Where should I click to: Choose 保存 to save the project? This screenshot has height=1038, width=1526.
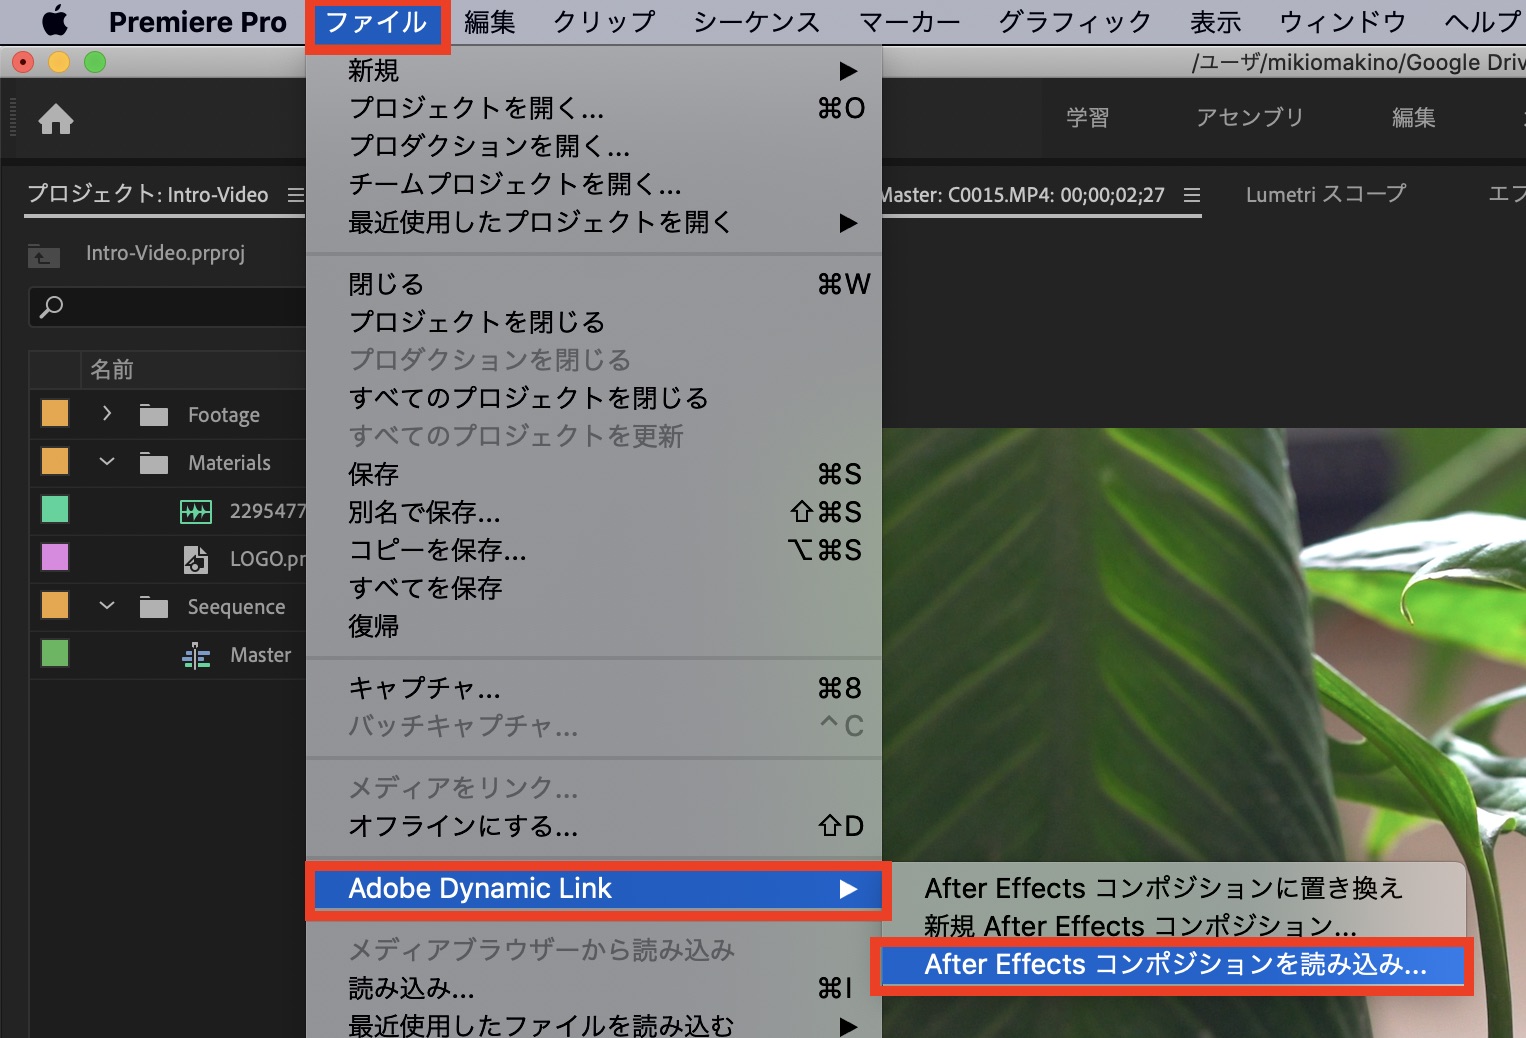click(x=594, y=474)
